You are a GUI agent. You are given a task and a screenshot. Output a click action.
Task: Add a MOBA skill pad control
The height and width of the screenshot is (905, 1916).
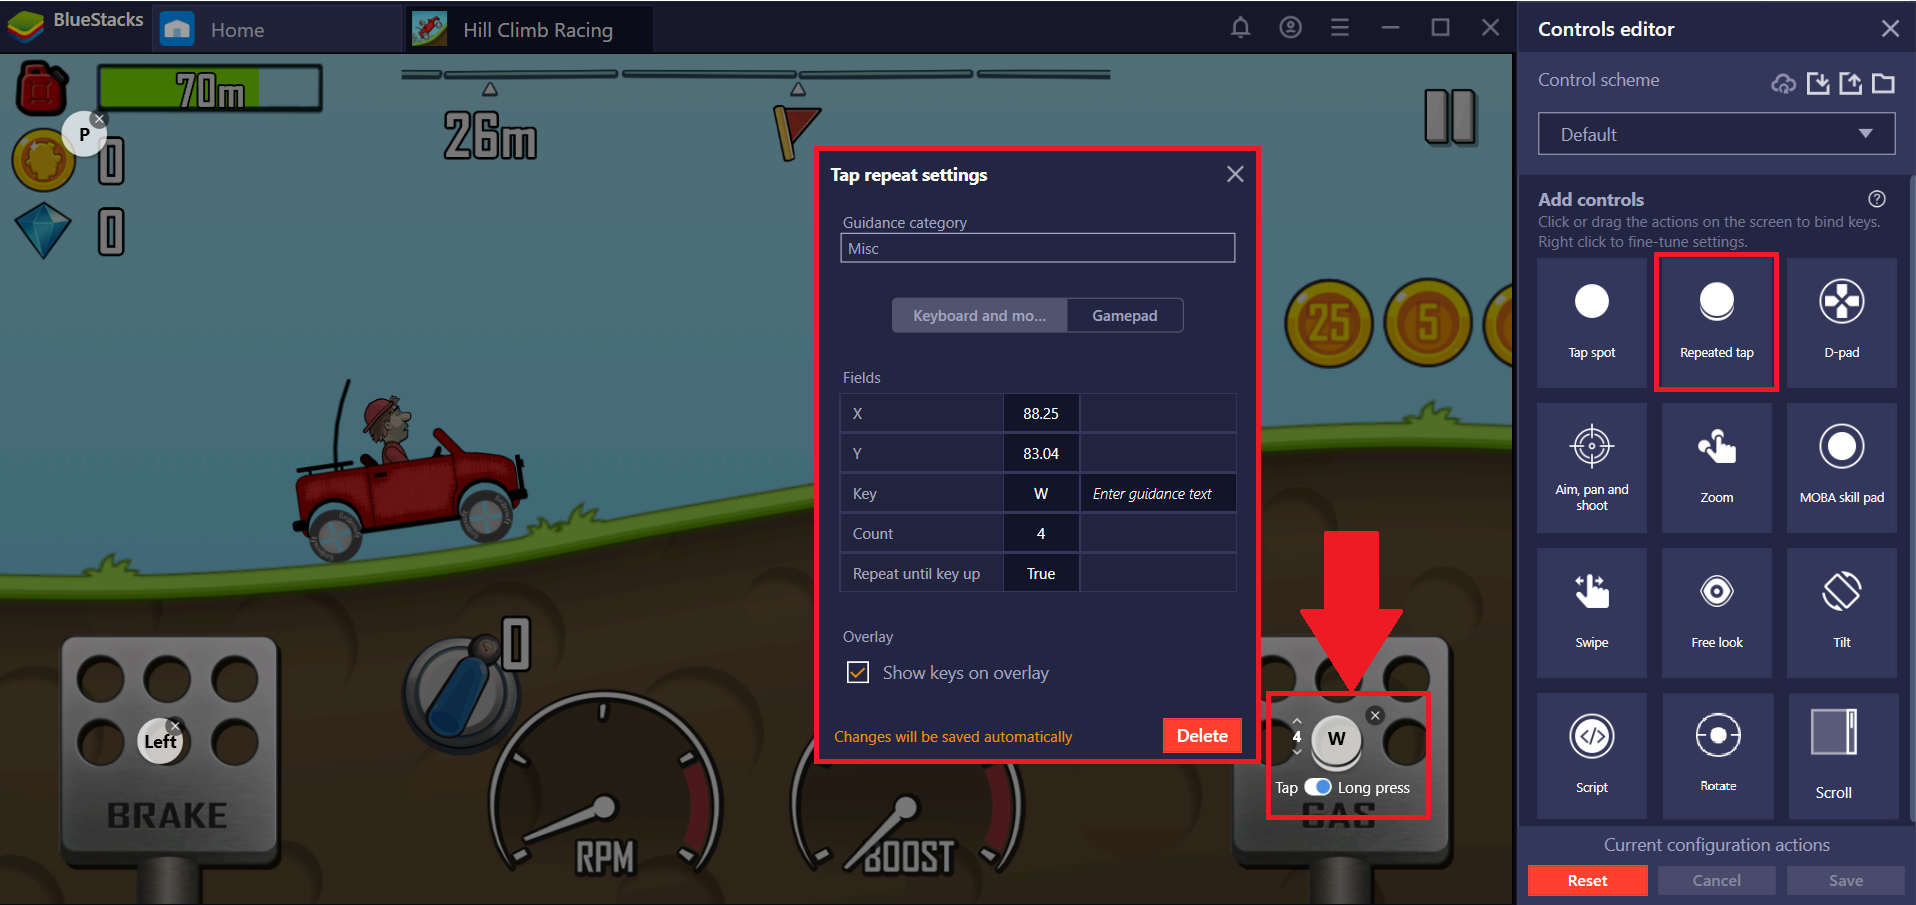click(1841, 467)
